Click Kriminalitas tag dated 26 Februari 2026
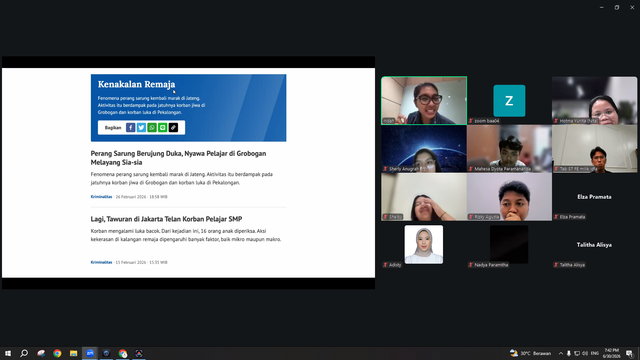The height and width of the screenshot is (360, 640). pos(101,197)
